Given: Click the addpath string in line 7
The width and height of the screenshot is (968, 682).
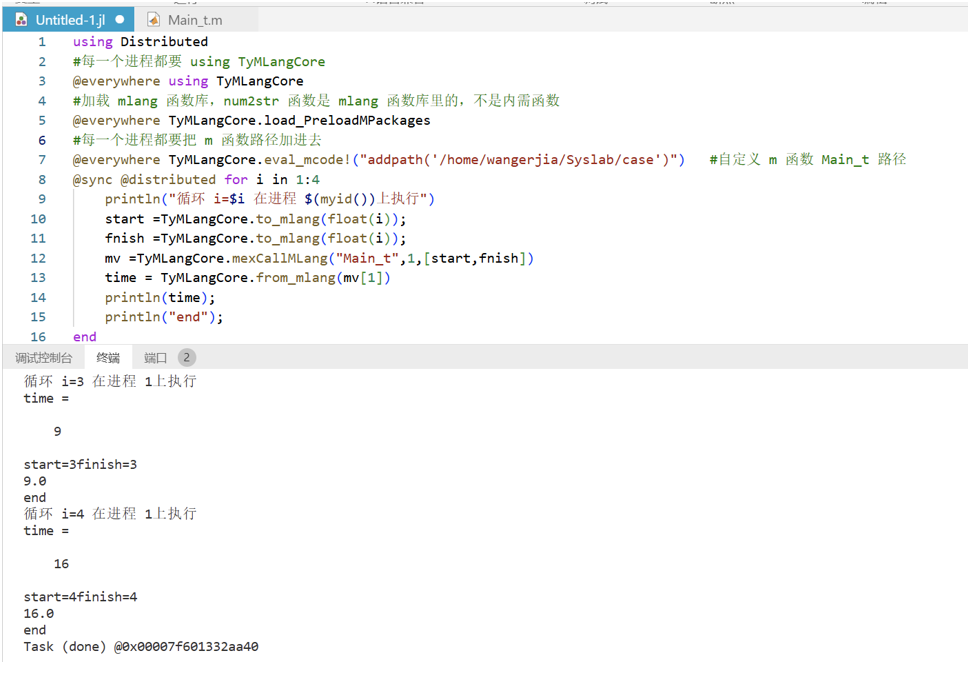Looking at the screenshot, I should pos(519,160).
